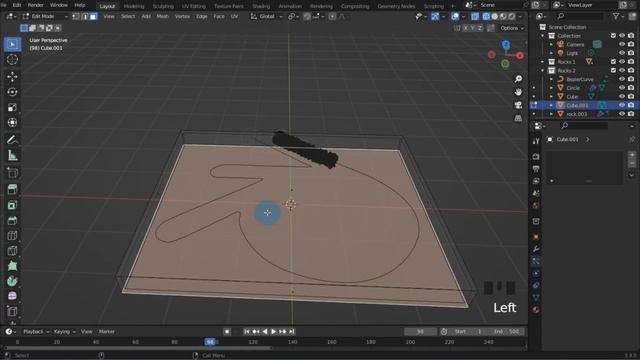Pick the Poly Build tool
This screenshot has width=640, height=360.
tap(12, 266)
